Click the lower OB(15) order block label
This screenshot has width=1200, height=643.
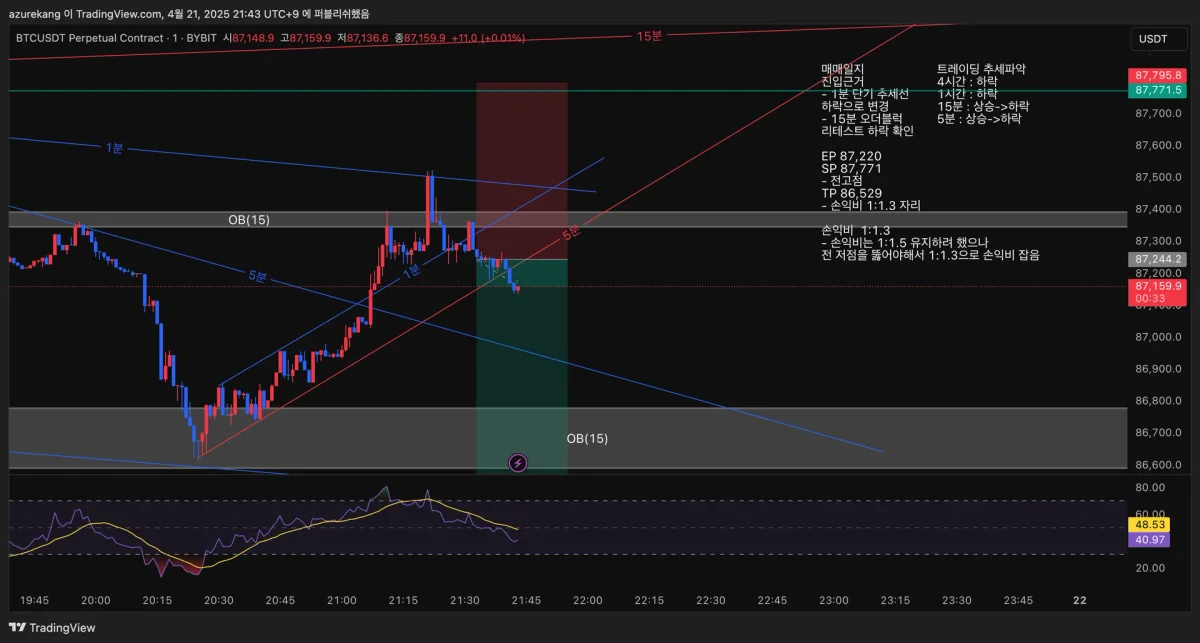tap(587, 438)
